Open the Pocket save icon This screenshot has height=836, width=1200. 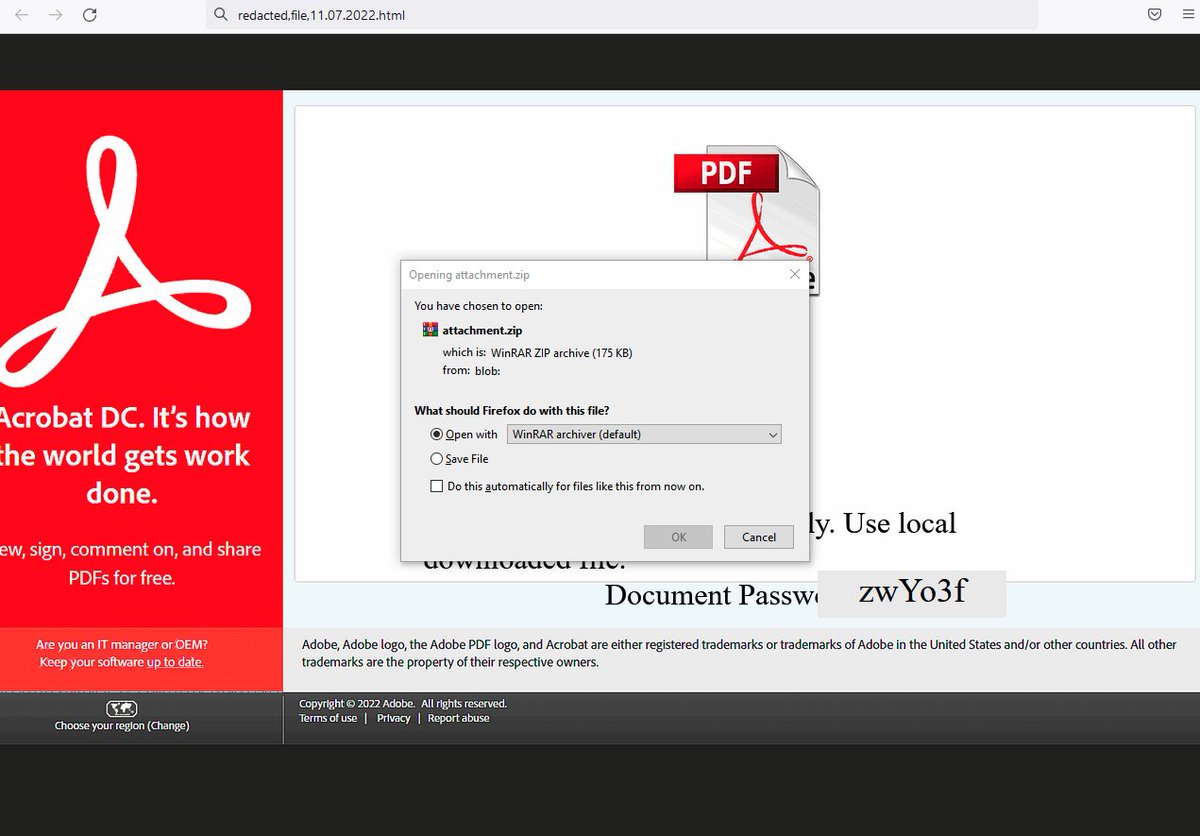(1154, 15)
